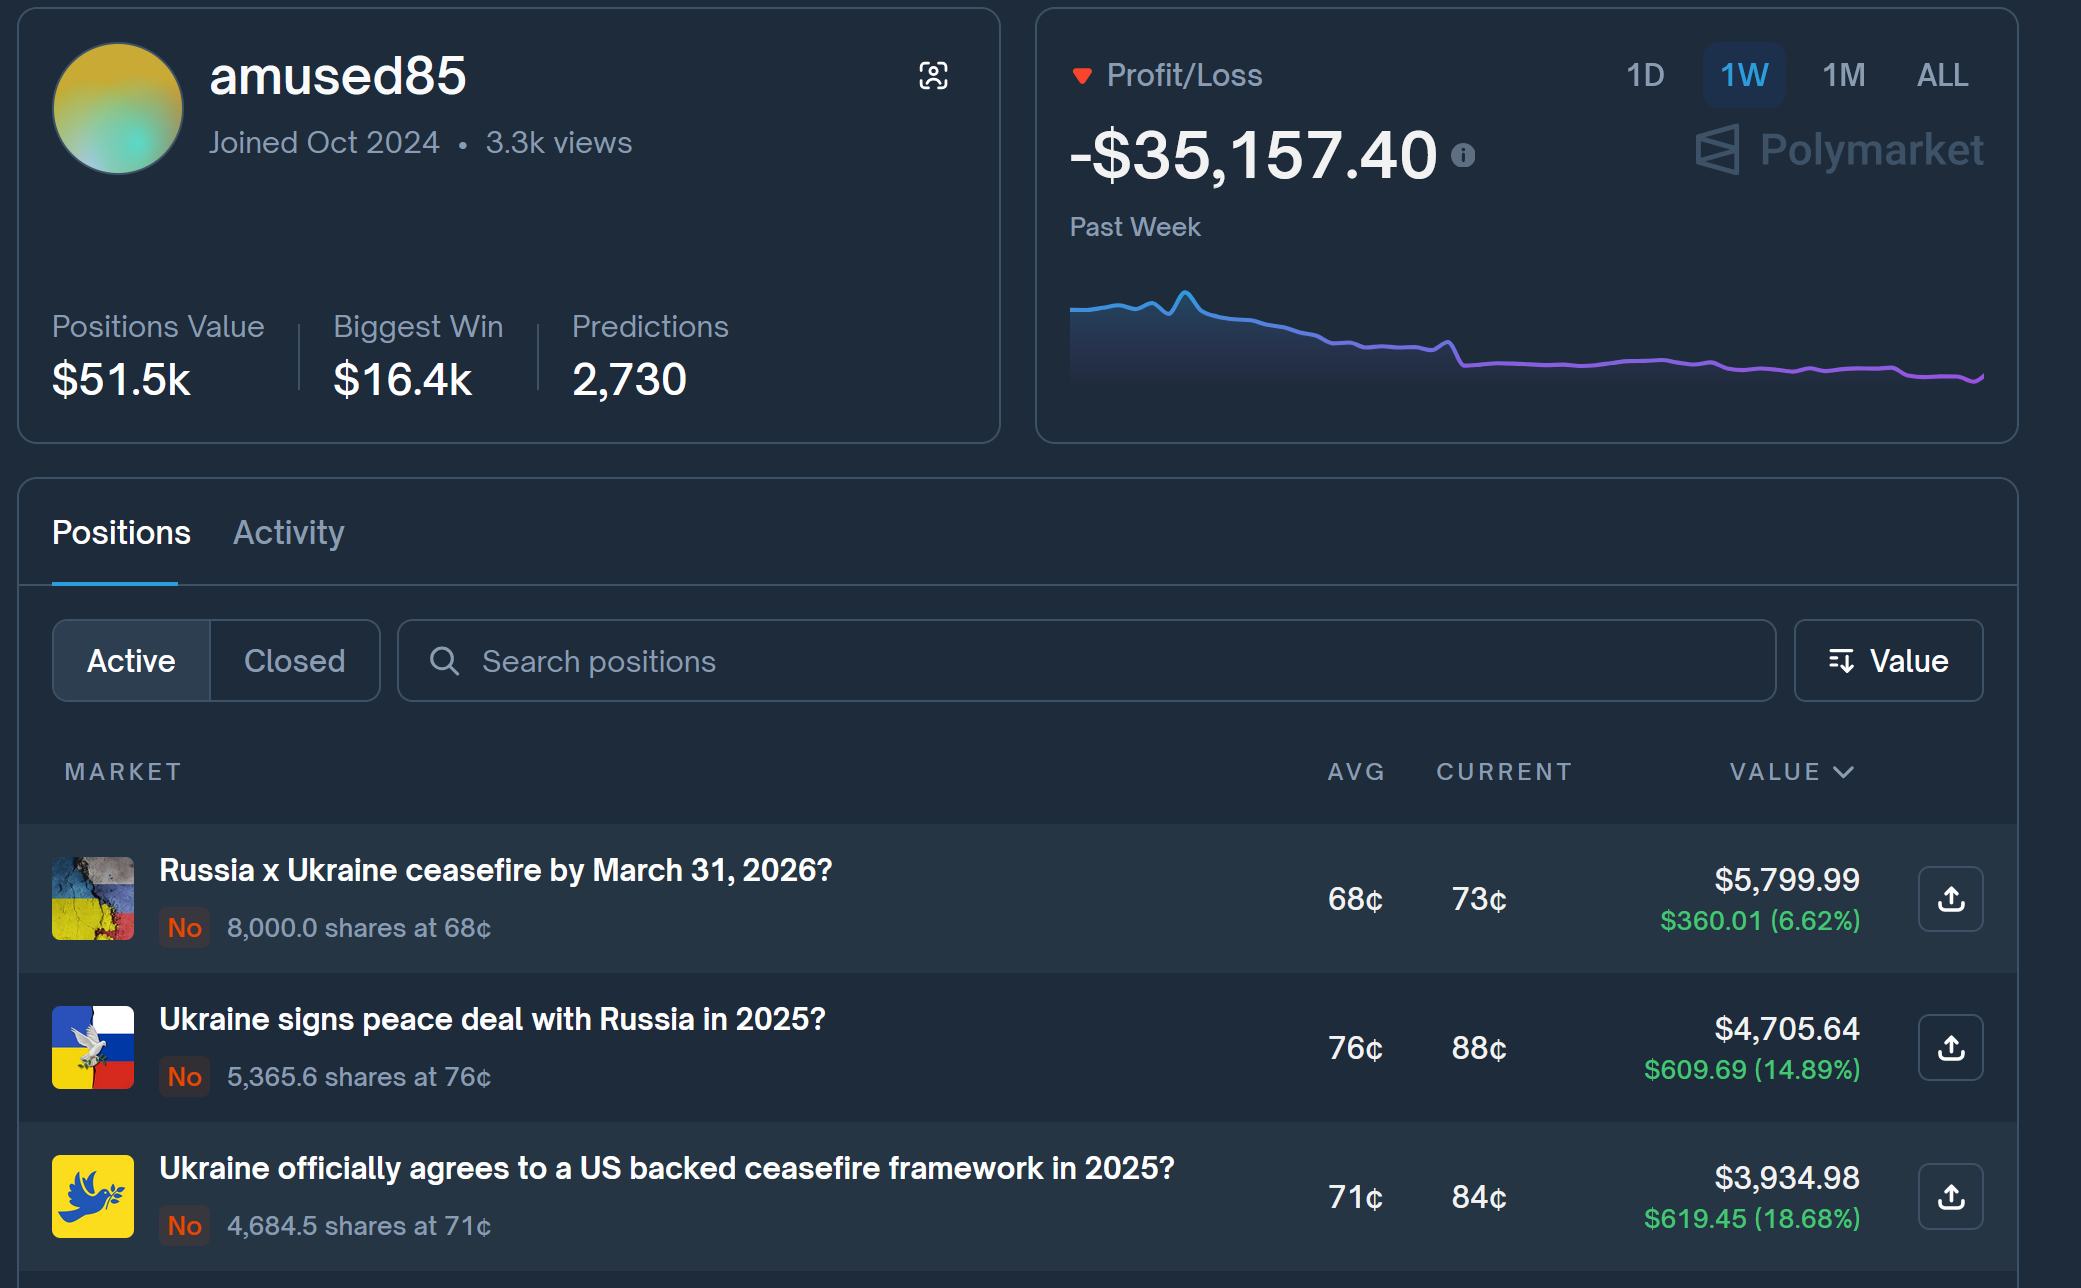2081x1288 pixels.
Task: Select the Positions tab
Action: pos(121,532)
